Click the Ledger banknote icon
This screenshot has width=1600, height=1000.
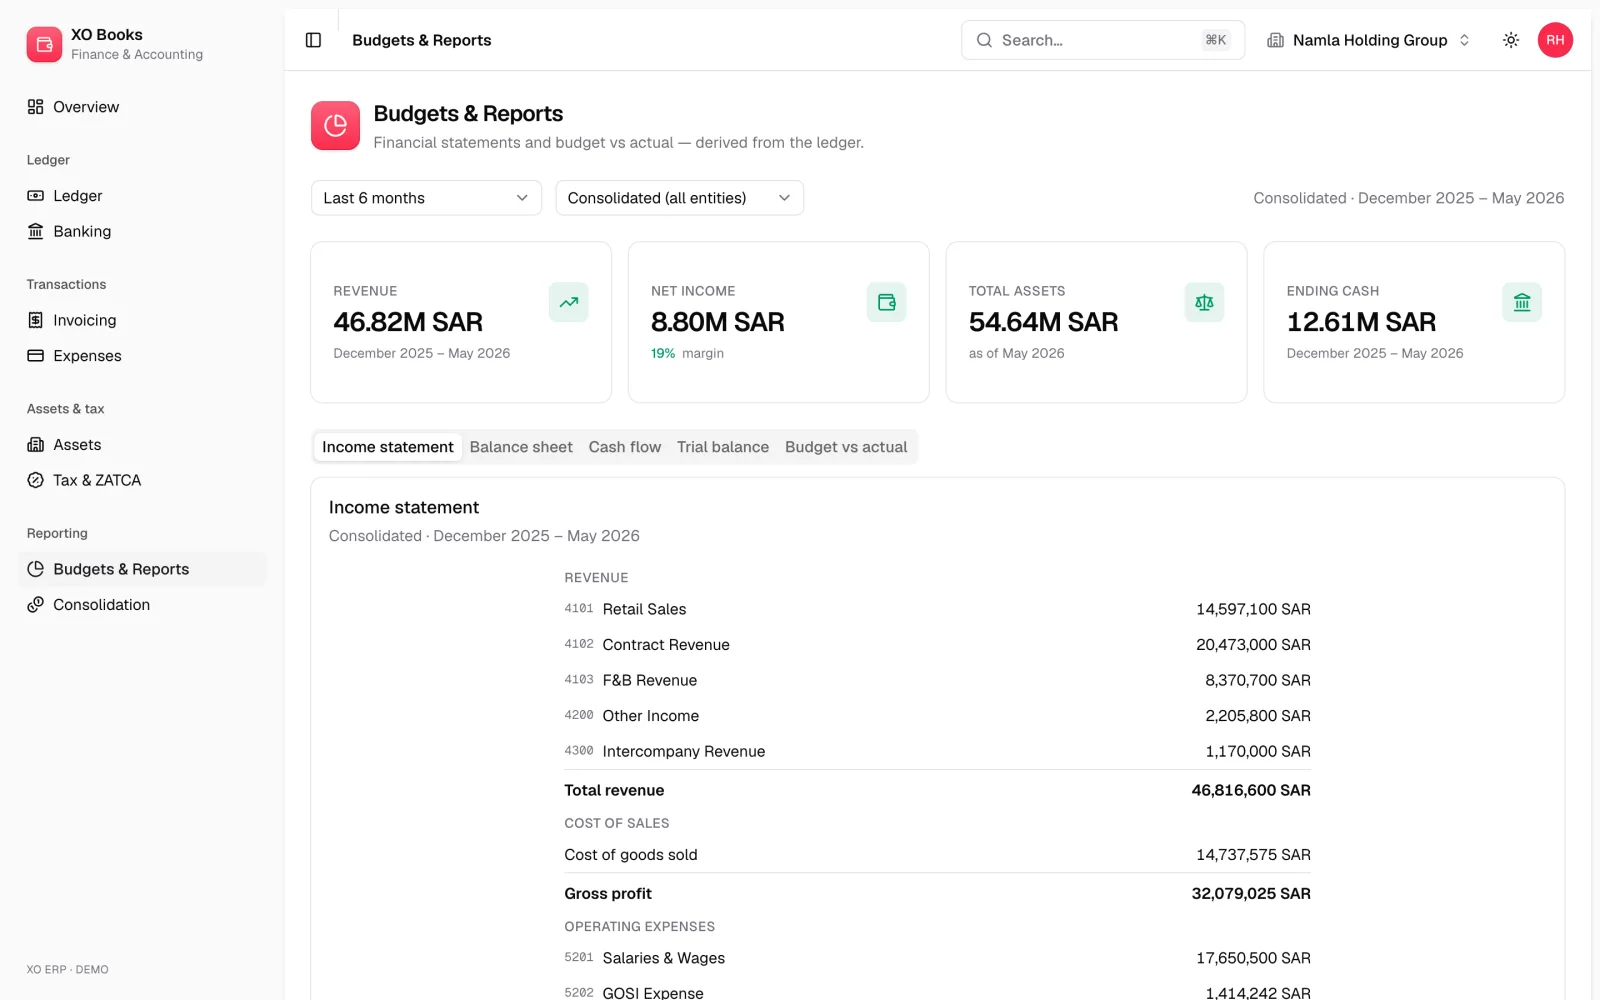coord(35,196)
